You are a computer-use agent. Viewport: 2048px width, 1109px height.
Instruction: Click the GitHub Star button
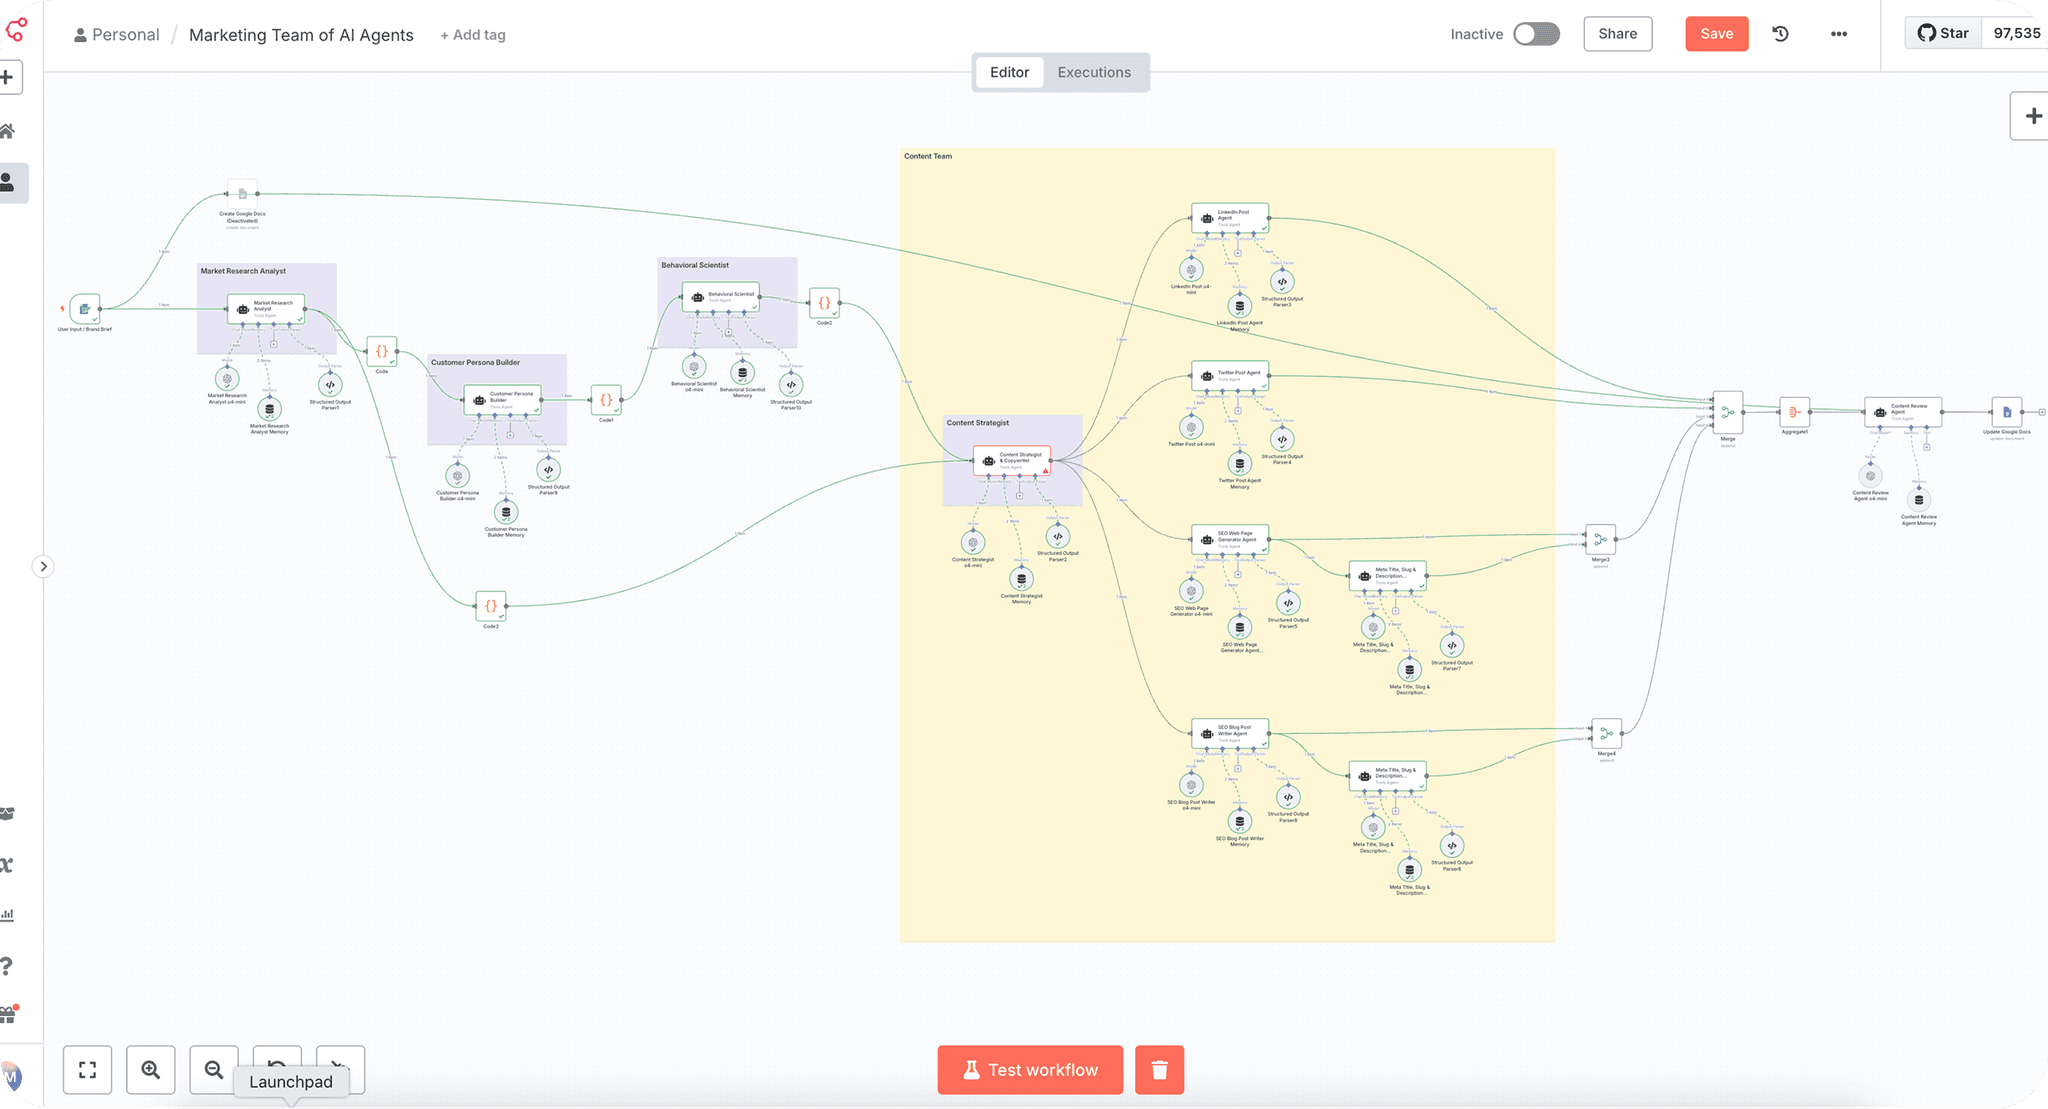(x=1943, y=33)
